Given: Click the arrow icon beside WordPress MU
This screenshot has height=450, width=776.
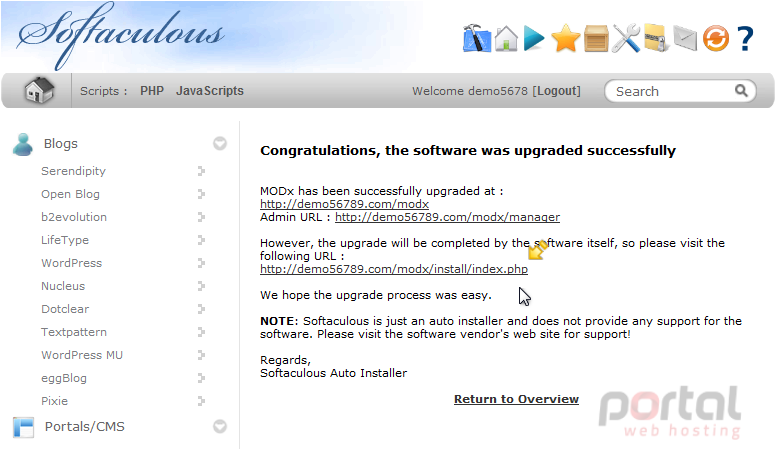Looking at the screenshot, I should 201,355.
